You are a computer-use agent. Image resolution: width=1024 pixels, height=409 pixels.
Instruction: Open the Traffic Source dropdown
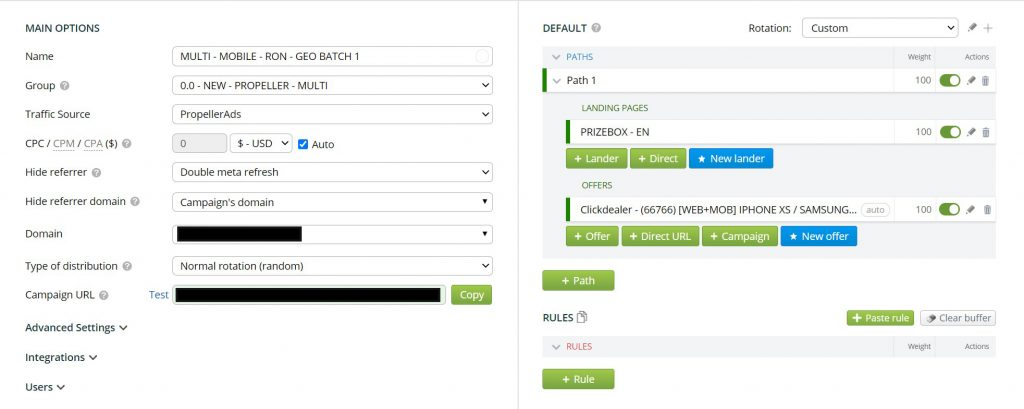[x=332, y=115]
